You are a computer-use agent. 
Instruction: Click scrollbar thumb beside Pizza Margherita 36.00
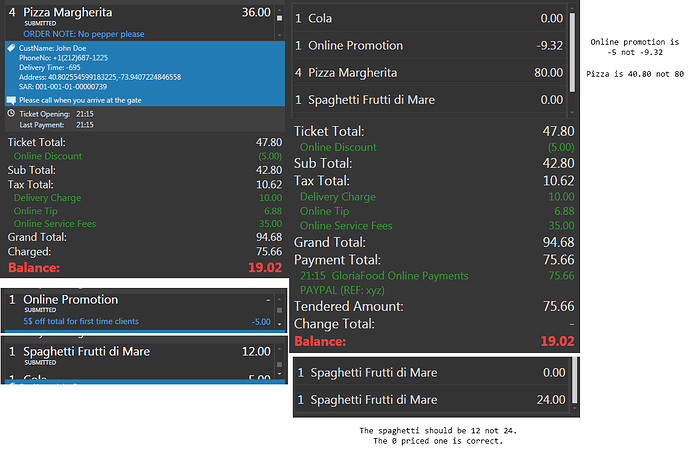[279, 18]
